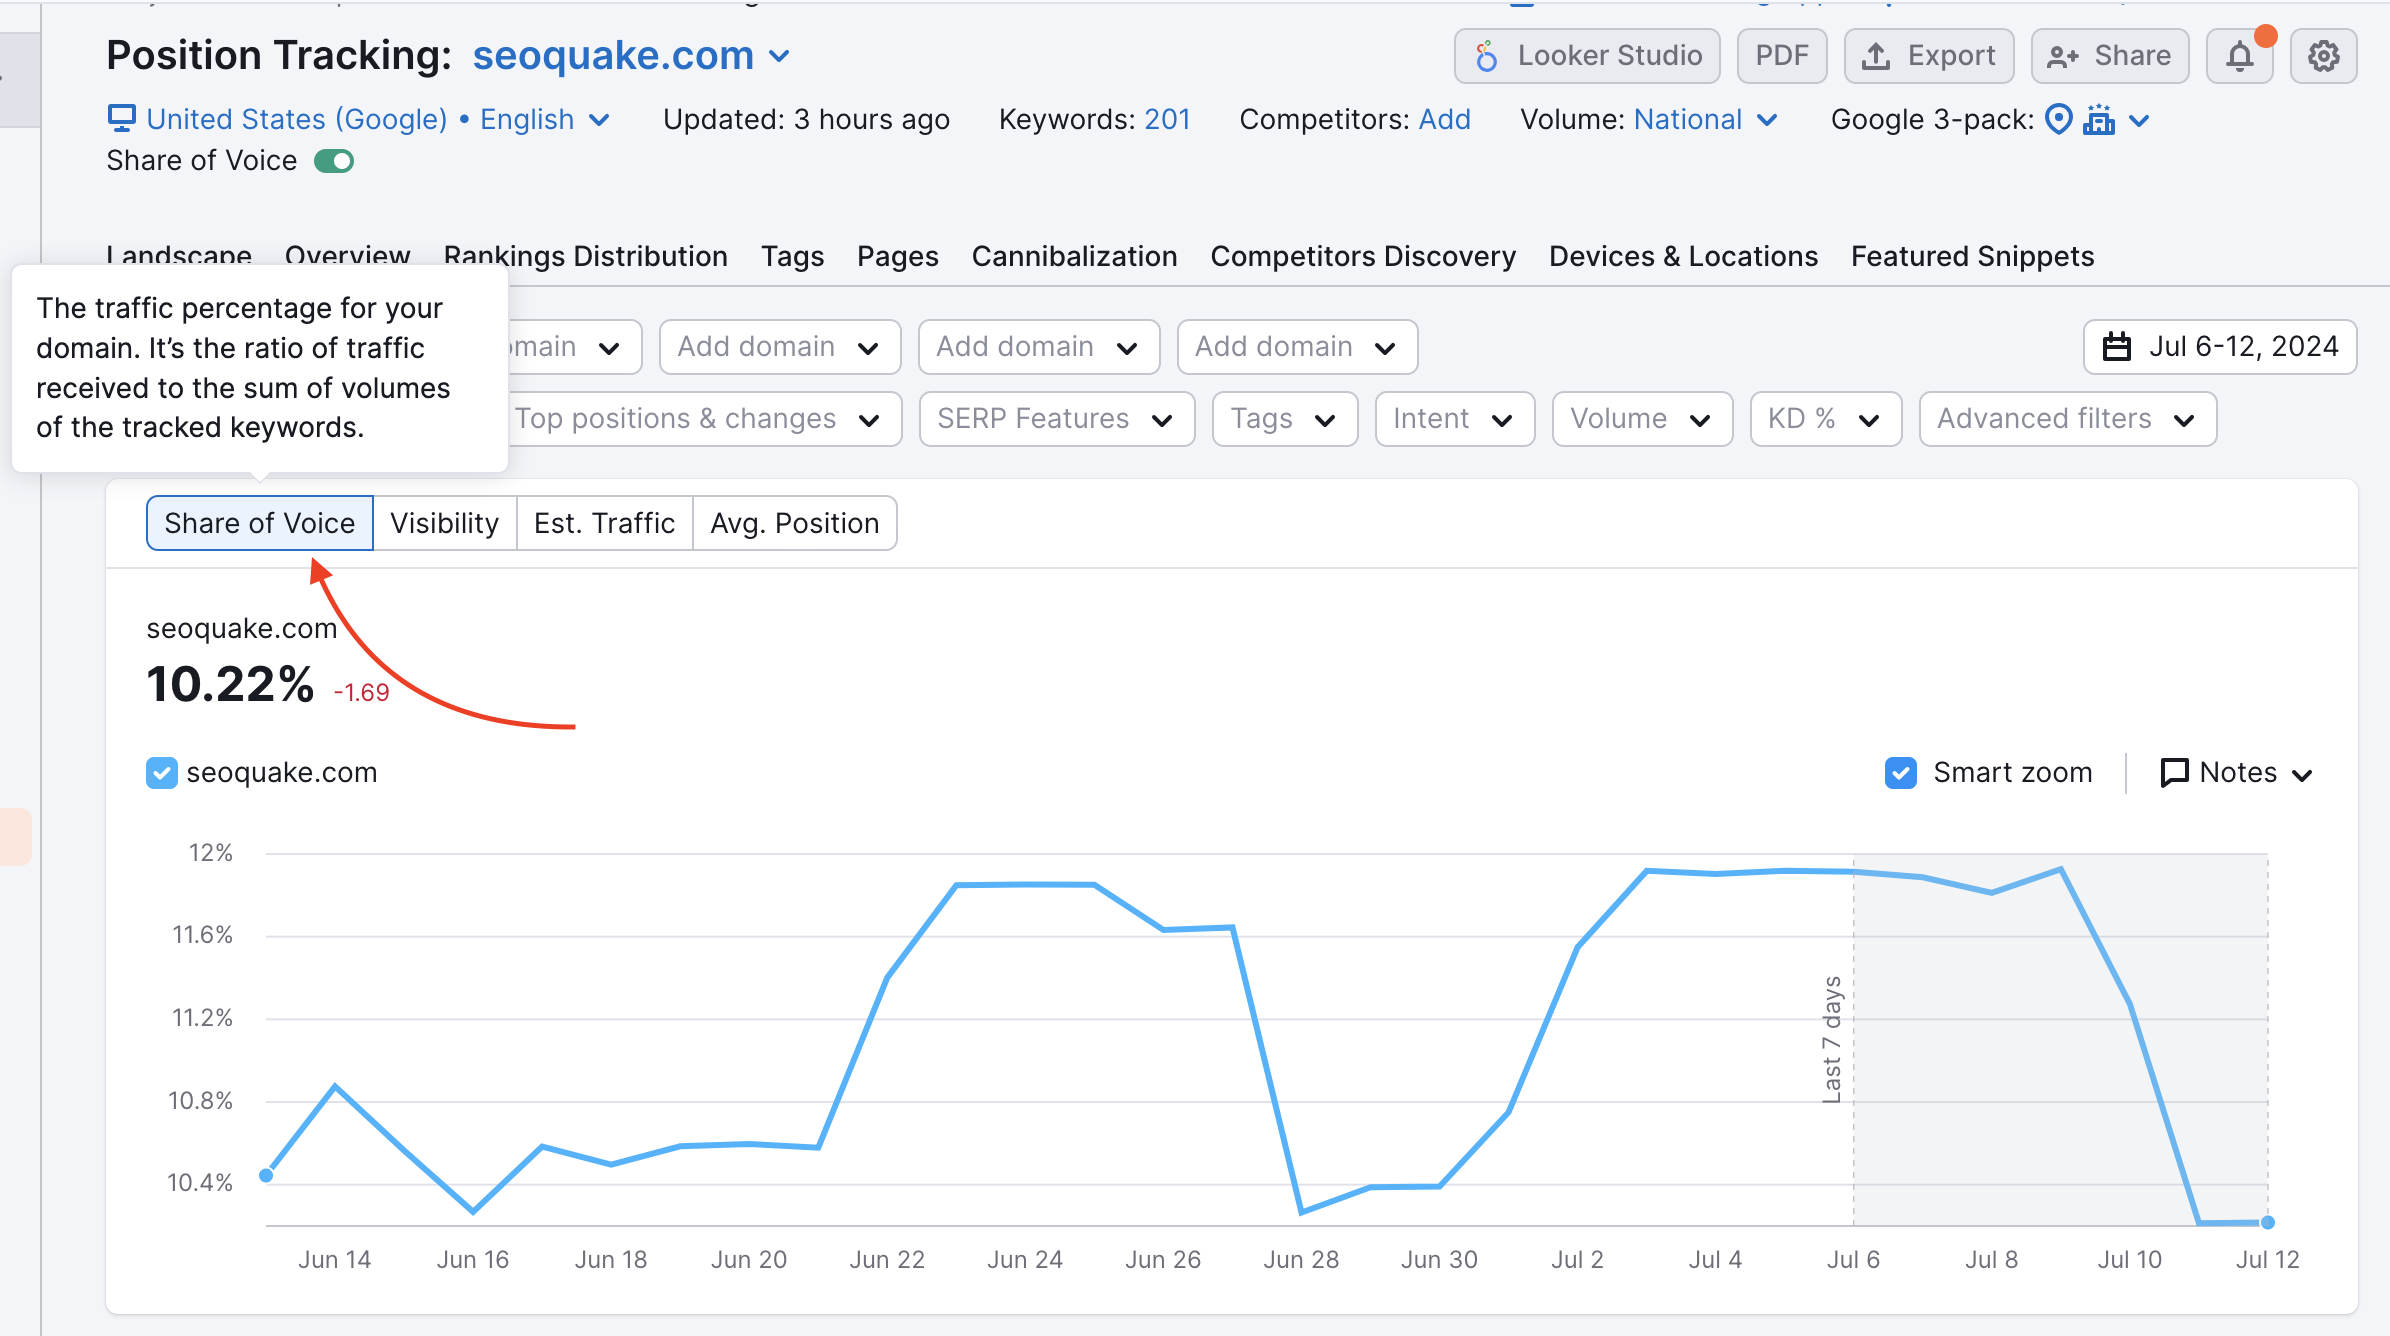Click the Export data icon
The width and height of the screenshot is (2390, 1336).
[x=1930, y=54]
